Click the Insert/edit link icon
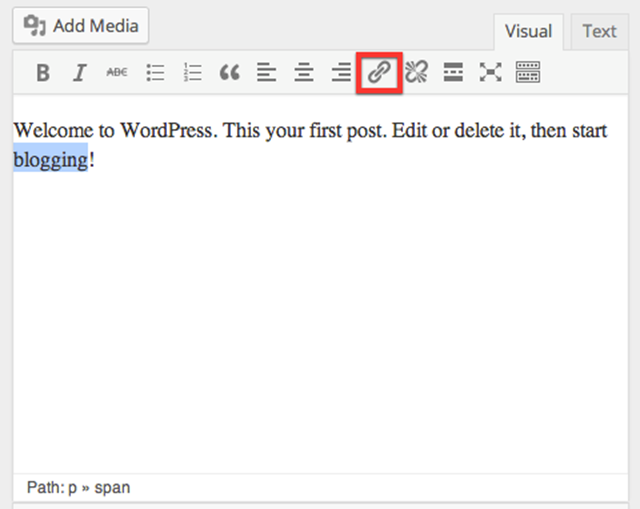This screenshot has height=509, width=640. pos(379,73)
